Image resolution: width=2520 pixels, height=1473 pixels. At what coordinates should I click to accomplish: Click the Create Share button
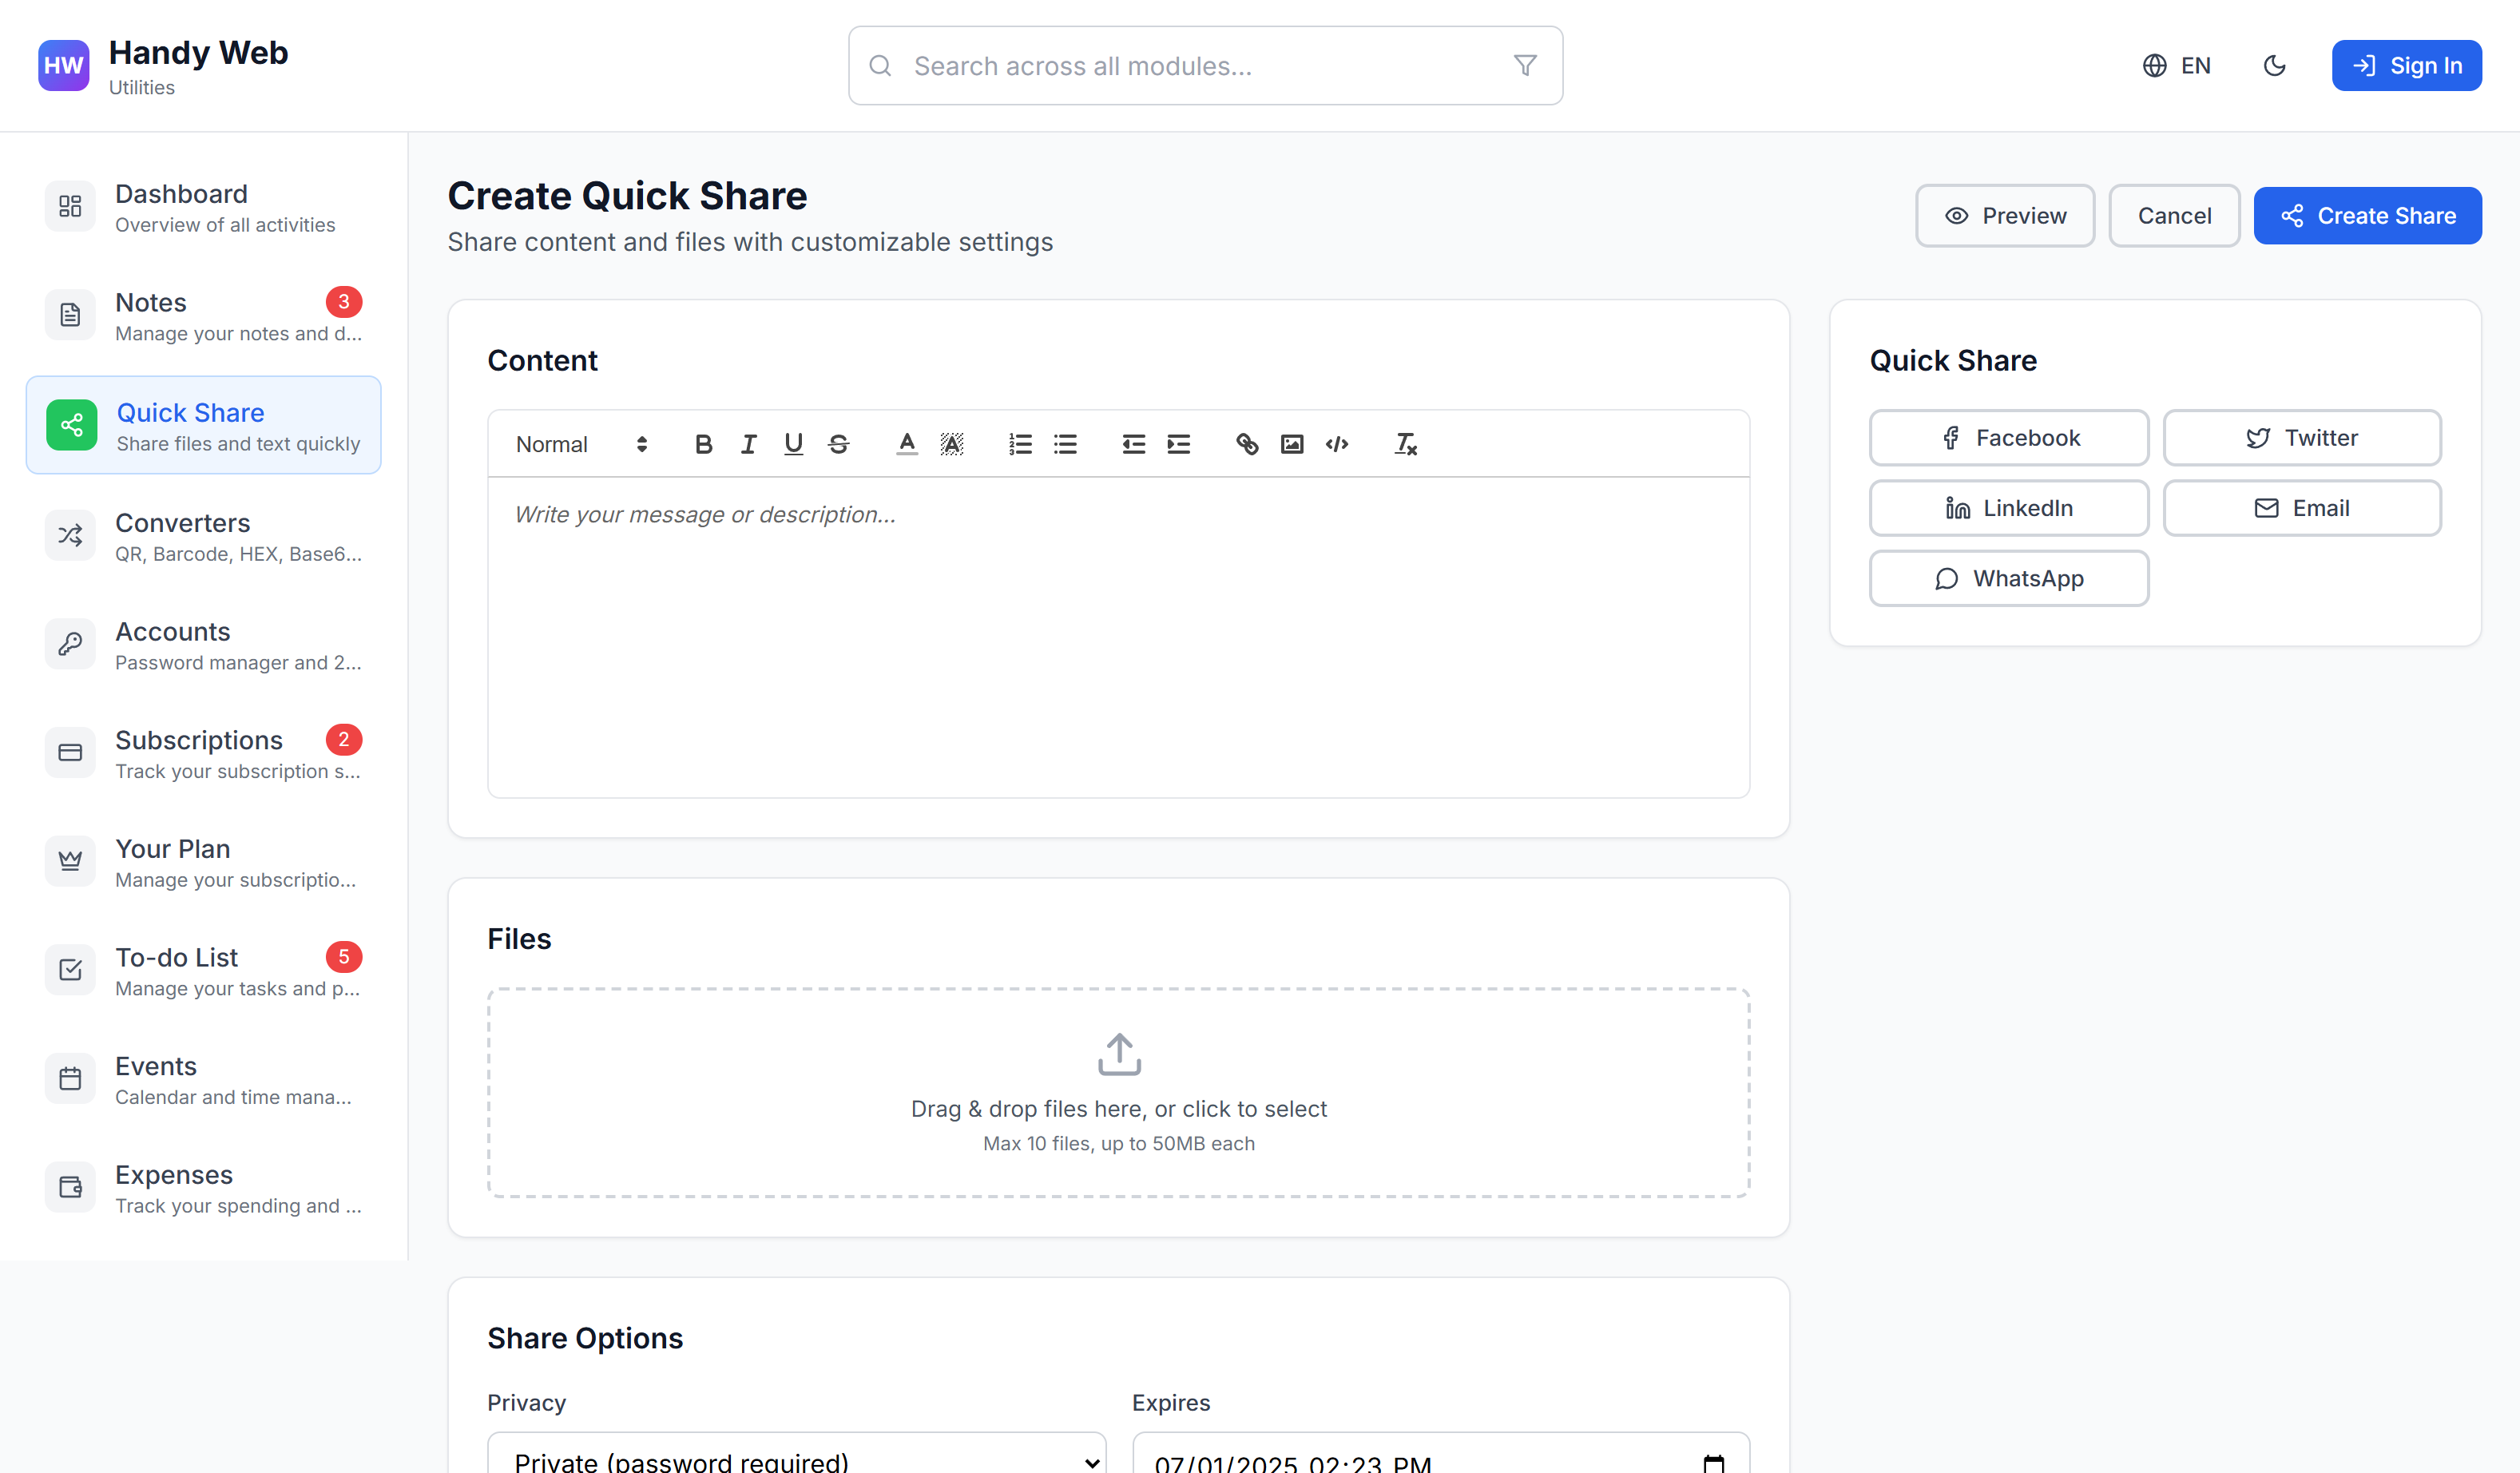(x=2366, y=216)
